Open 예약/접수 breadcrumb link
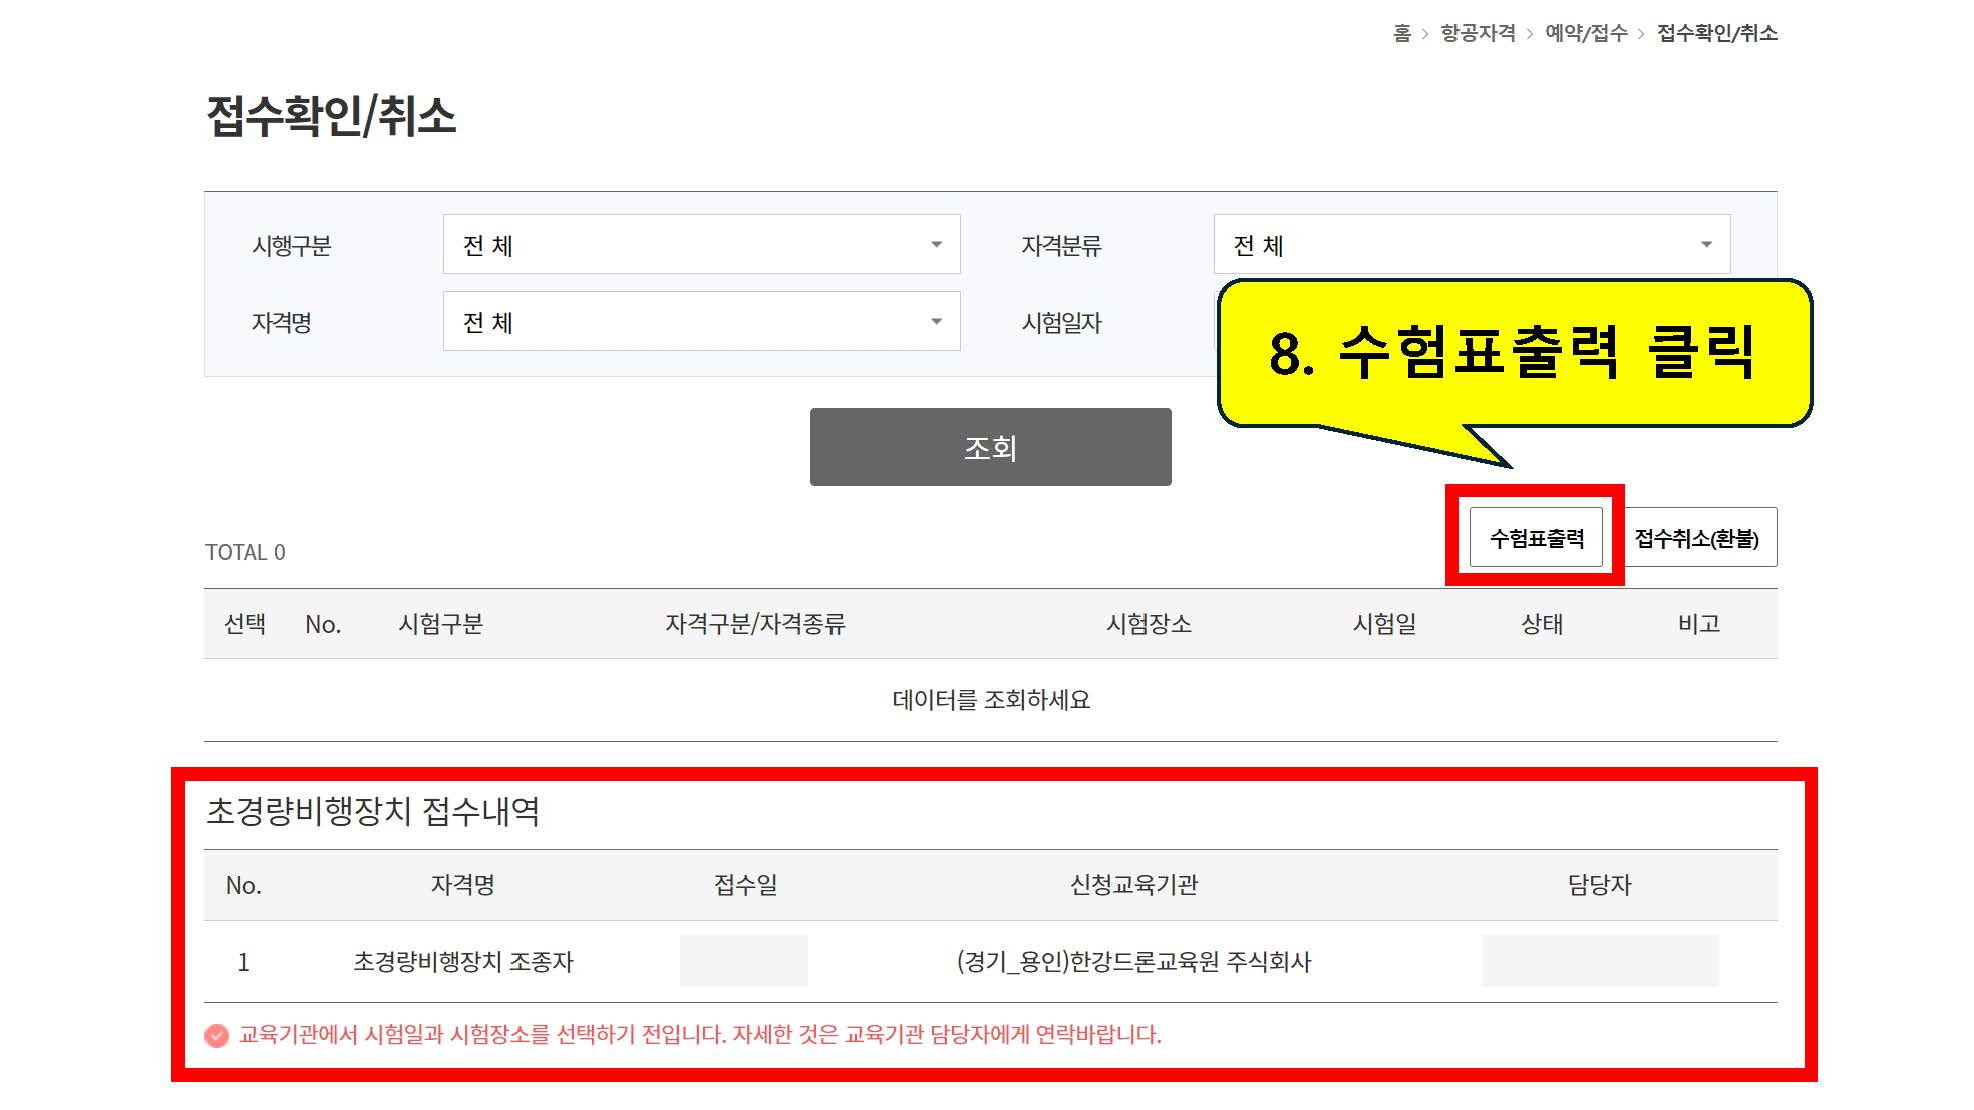Screen dimensions: 1974x1110 click(1586, 33)
